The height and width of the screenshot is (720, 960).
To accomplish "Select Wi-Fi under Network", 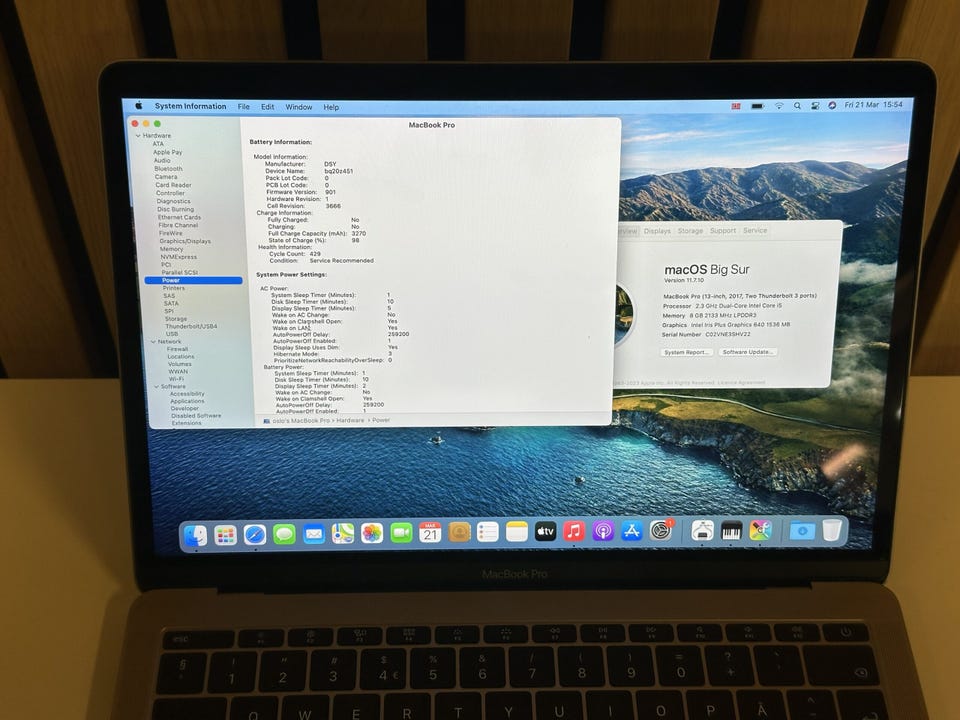I will tap(176, 379).
